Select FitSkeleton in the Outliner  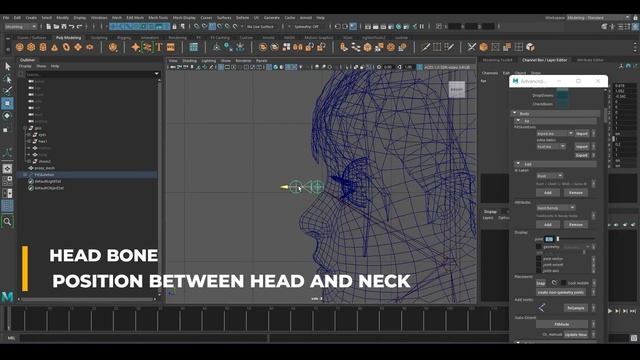point(44,175)
